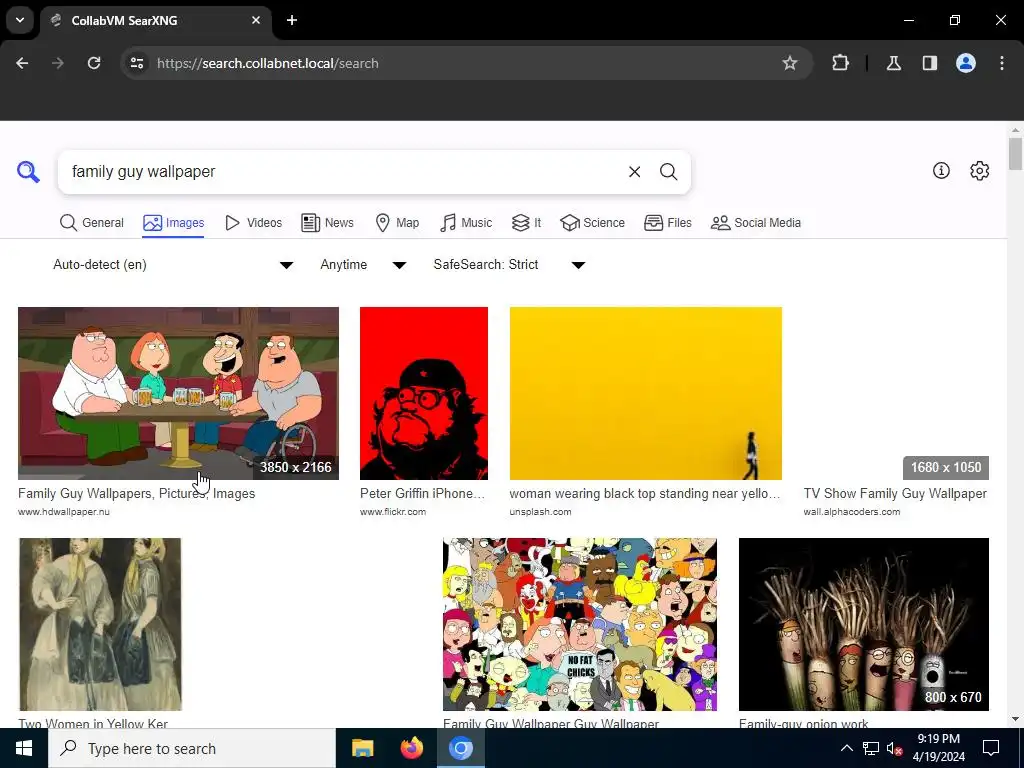Click Family Guy Wallpapers, Pictures, Images title

[x=136, y=494]
